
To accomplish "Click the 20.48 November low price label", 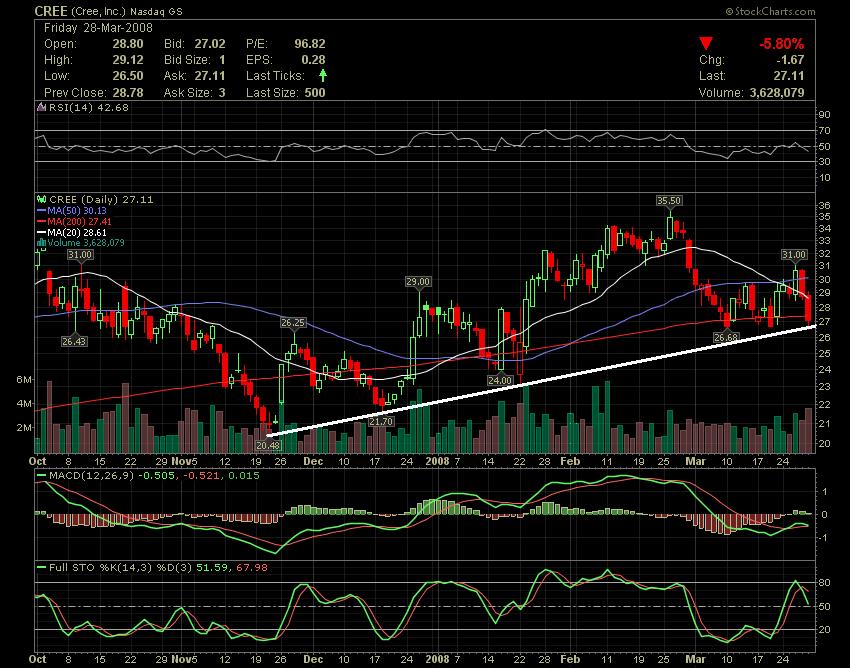I will coord(268,445).
